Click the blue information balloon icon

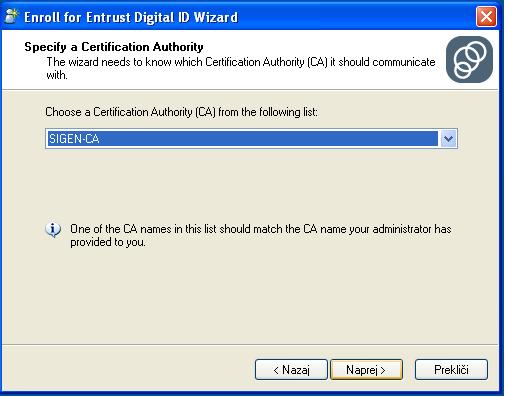coord(53,230)
